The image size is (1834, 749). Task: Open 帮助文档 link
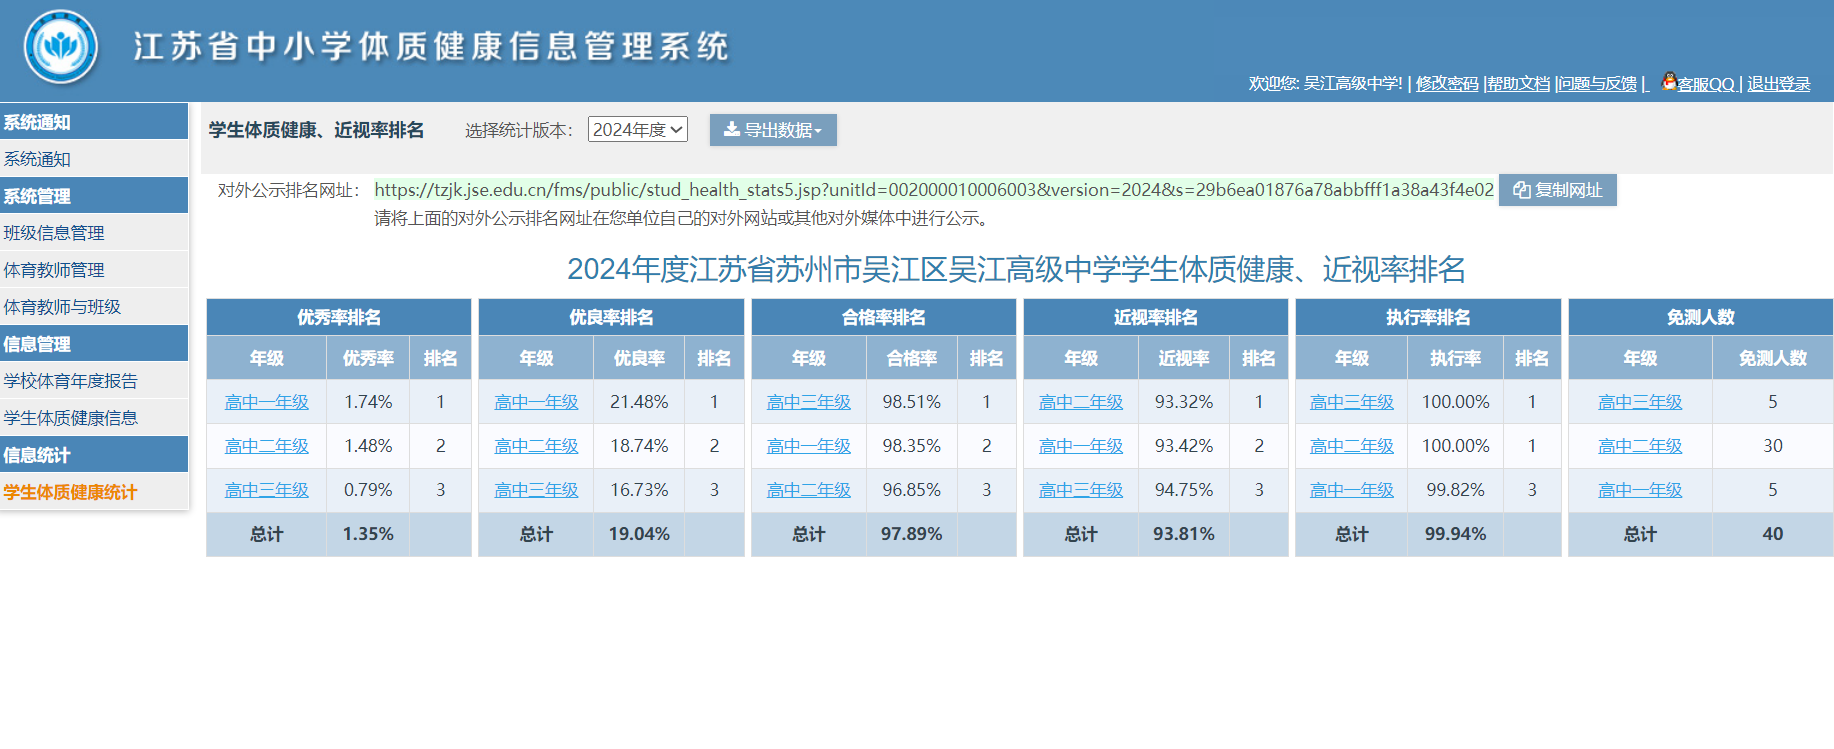[1518, 84]
